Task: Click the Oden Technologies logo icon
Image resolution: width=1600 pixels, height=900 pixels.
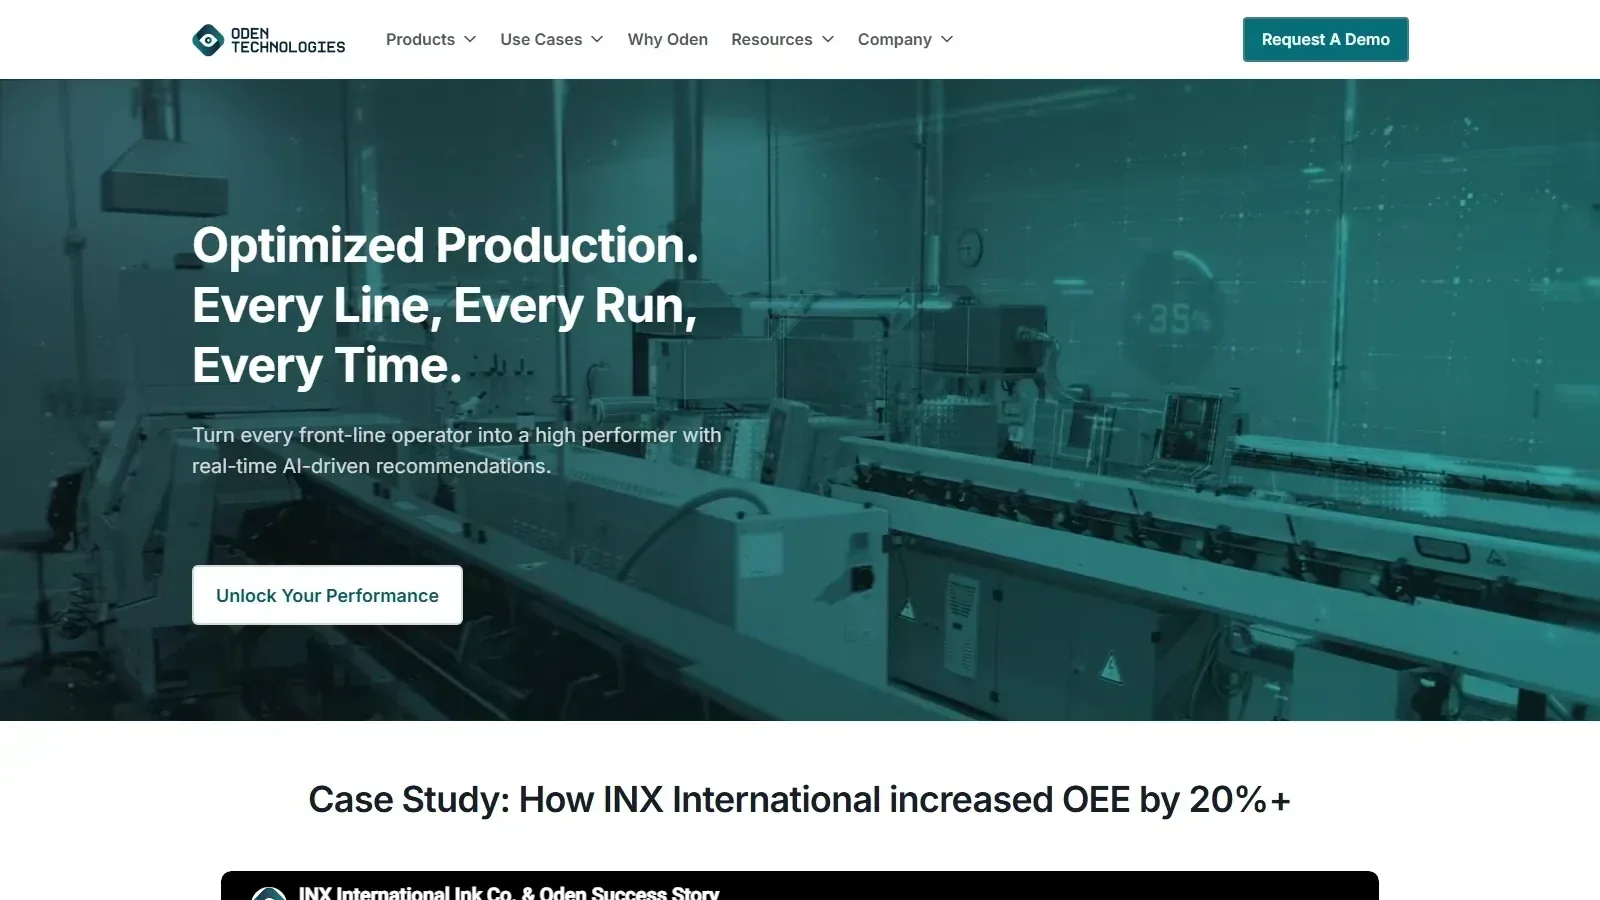Action: tap(208, 40)
